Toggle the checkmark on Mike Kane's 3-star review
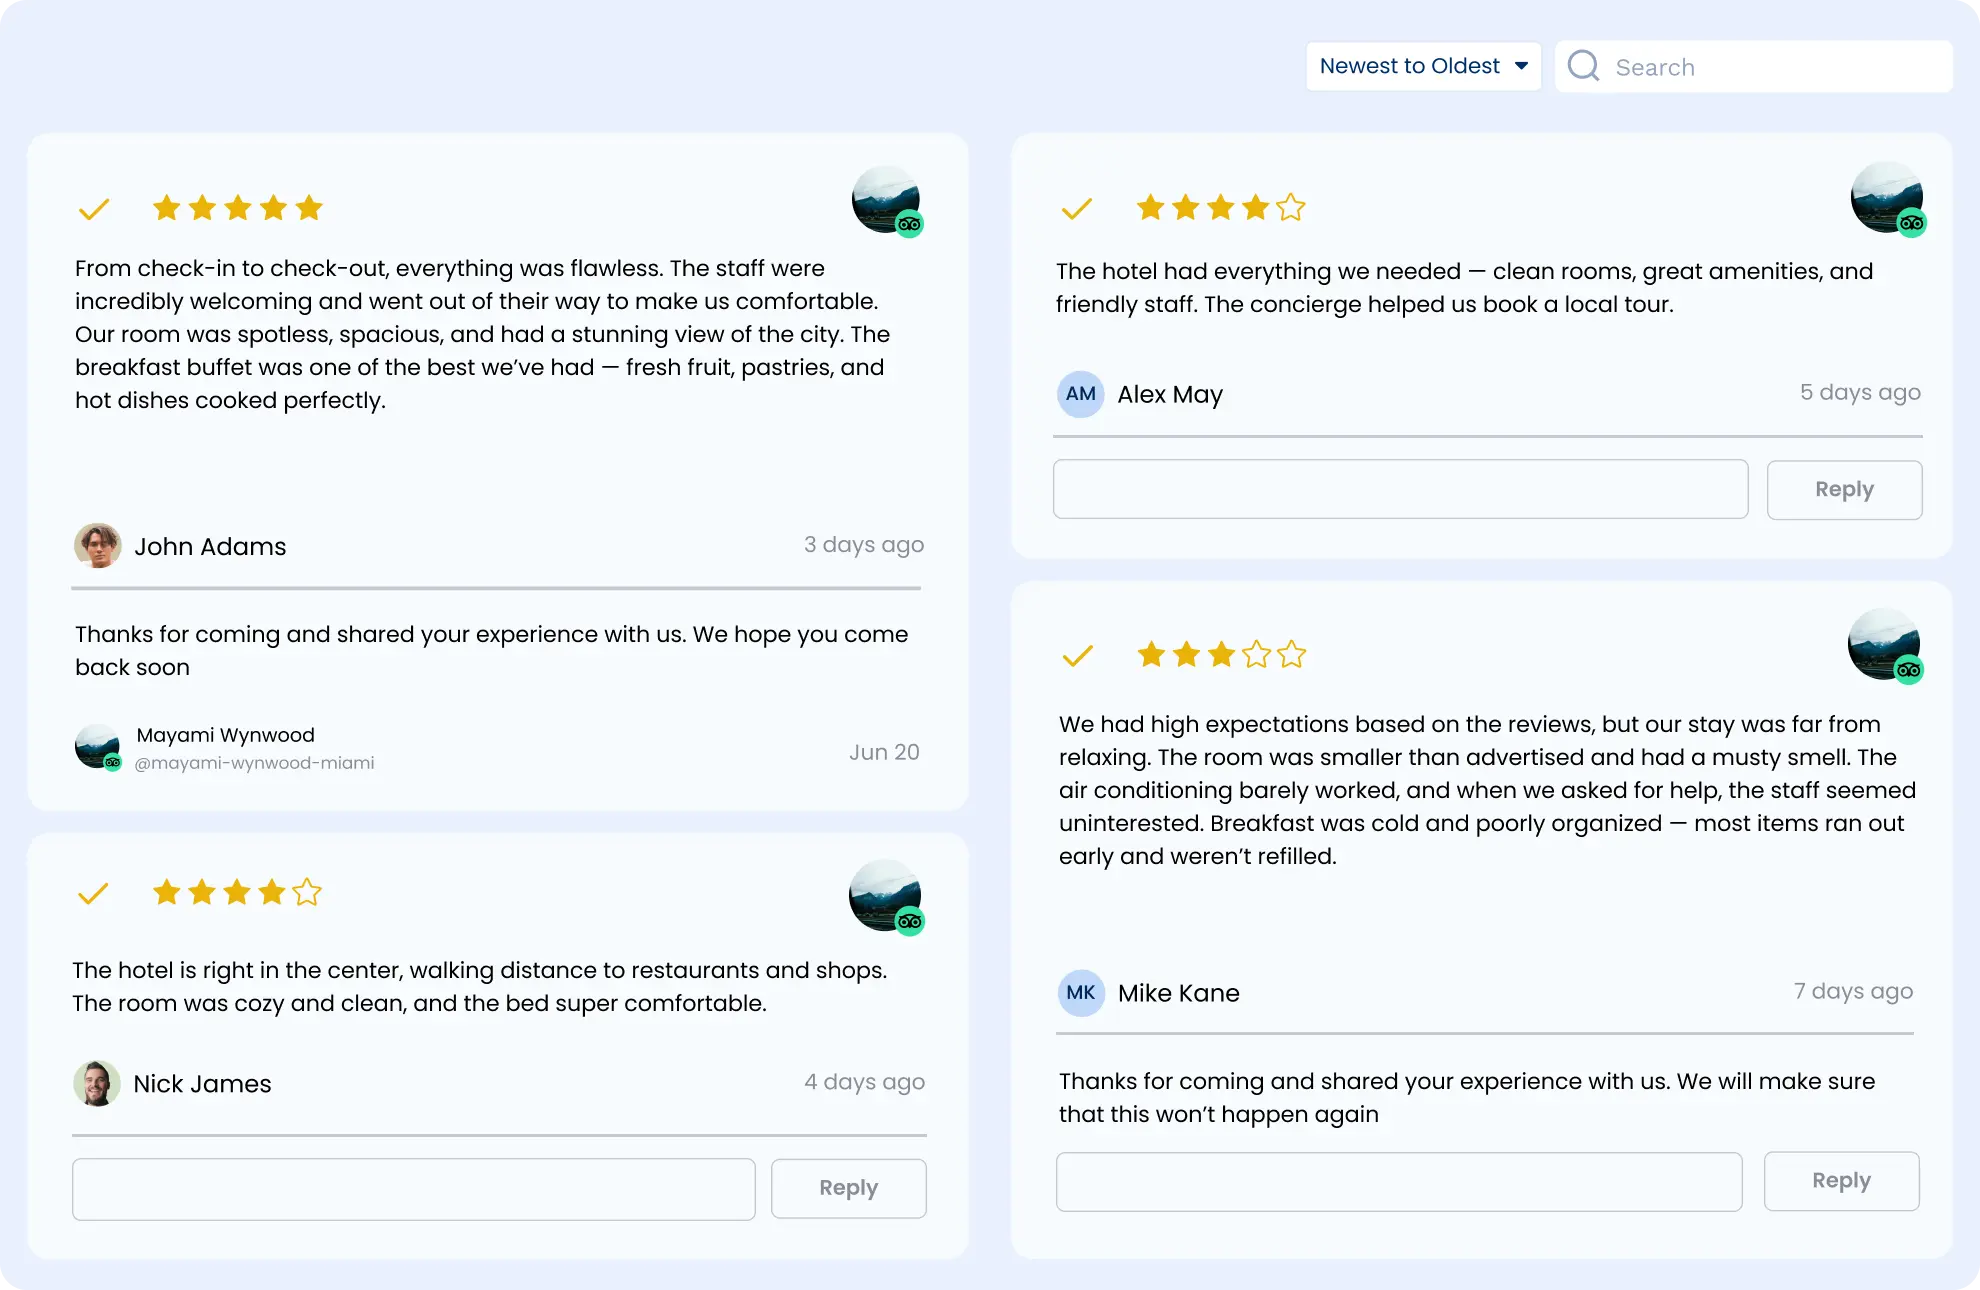 pyautogui.click(x=1077, y=656)
